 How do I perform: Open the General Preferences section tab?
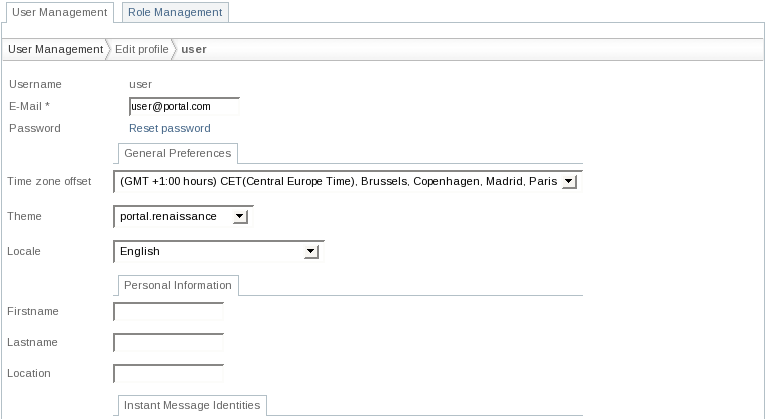pos(178,153)
